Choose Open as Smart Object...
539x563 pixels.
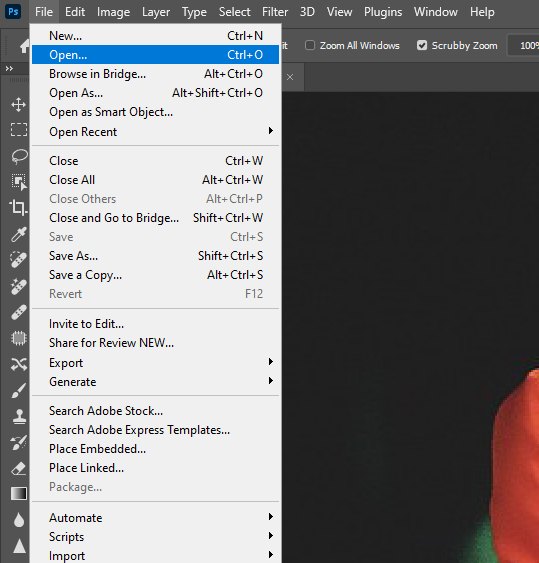point(155,112)
